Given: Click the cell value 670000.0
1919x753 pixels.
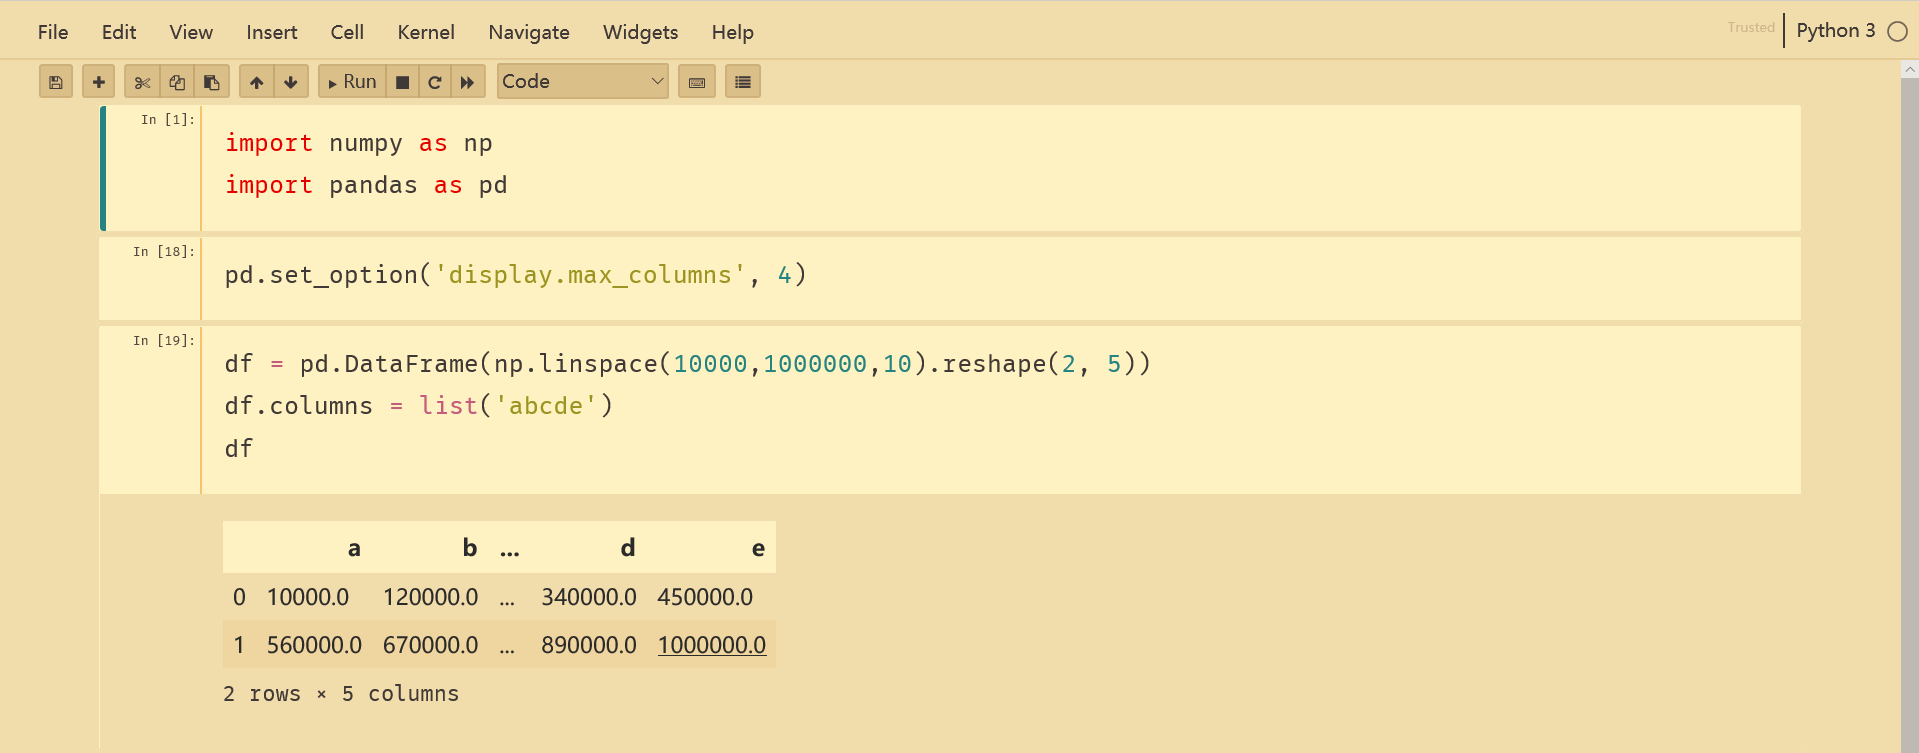Looking at the screenshot, I should (431, 645).
